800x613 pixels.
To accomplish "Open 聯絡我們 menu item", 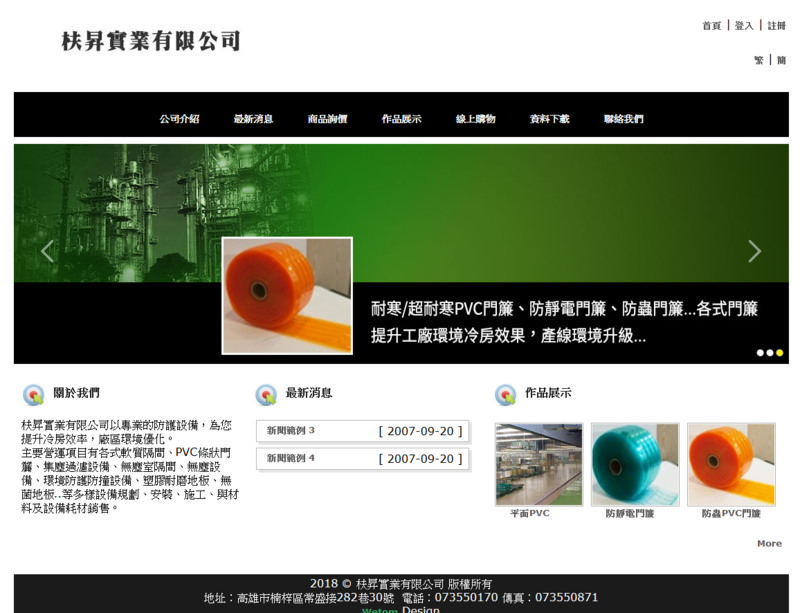I will click(623, 119).
